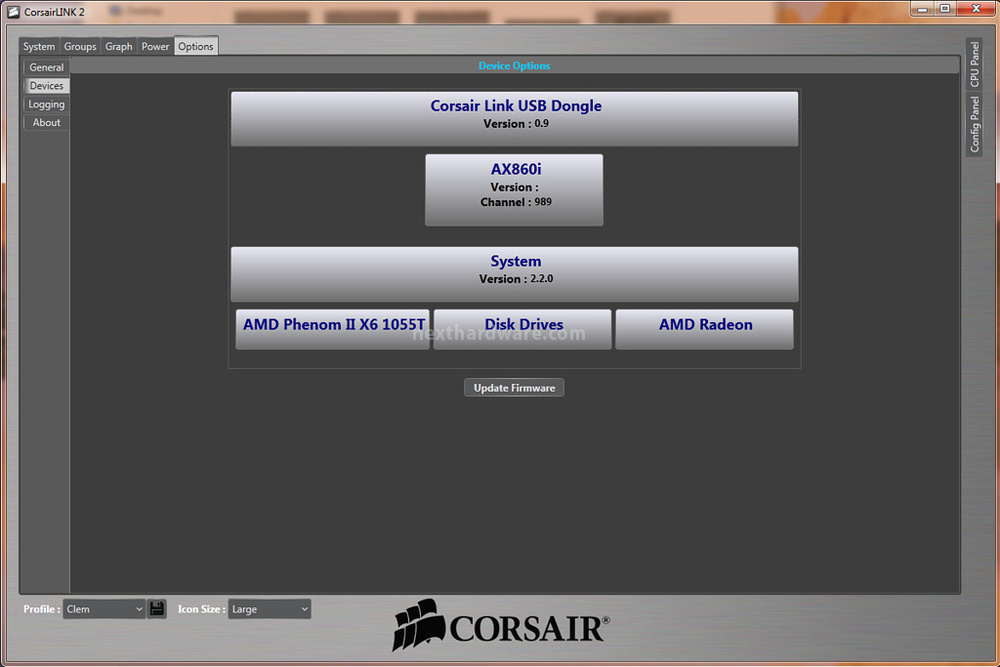Select the Corsair Link USB Dongle device
The height and width of the screenshot is (667, 1000).
[515, 119]
